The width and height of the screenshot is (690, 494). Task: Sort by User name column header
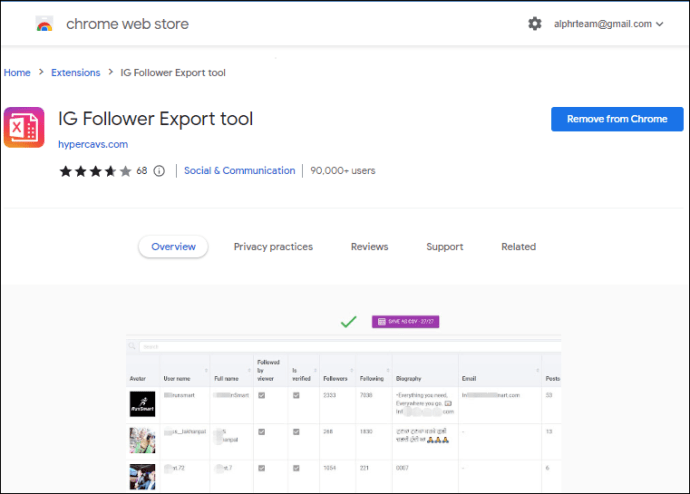click(x=177, y=379)
